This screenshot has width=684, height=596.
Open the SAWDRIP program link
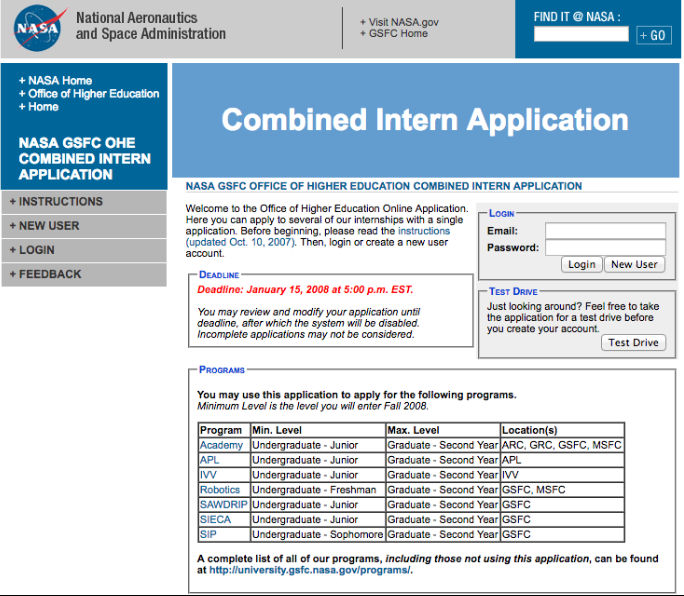[224, 504]
